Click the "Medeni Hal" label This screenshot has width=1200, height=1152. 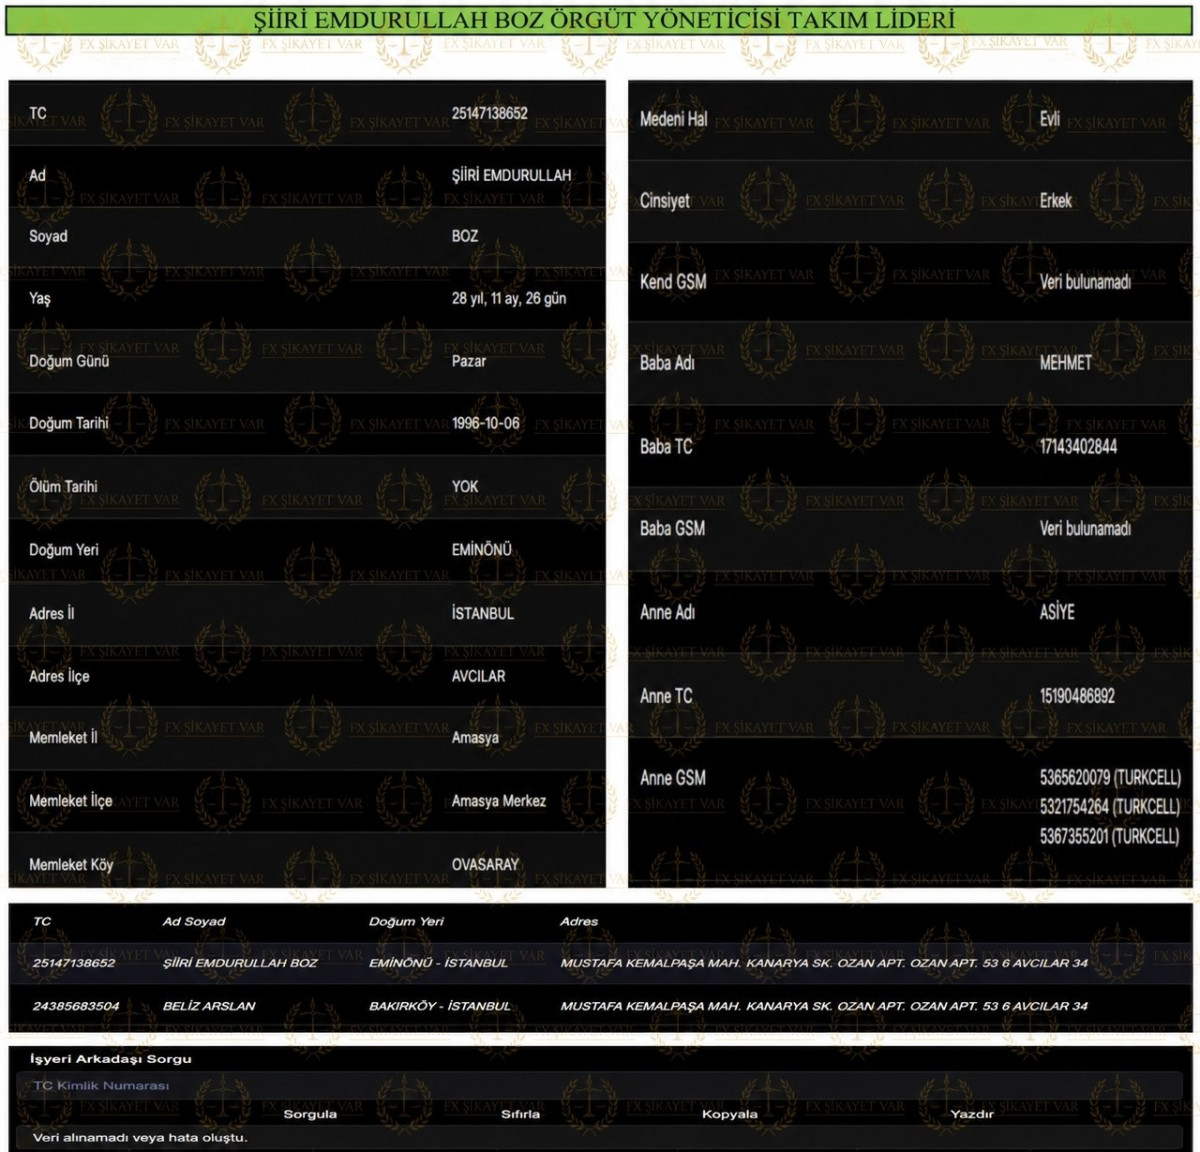click(673, 119)
